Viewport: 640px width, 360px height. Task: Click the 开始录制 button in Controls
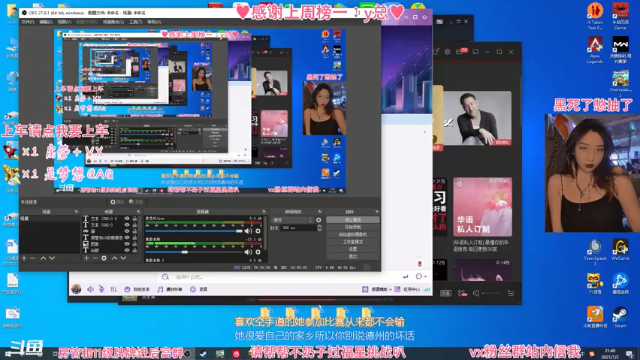353,227
